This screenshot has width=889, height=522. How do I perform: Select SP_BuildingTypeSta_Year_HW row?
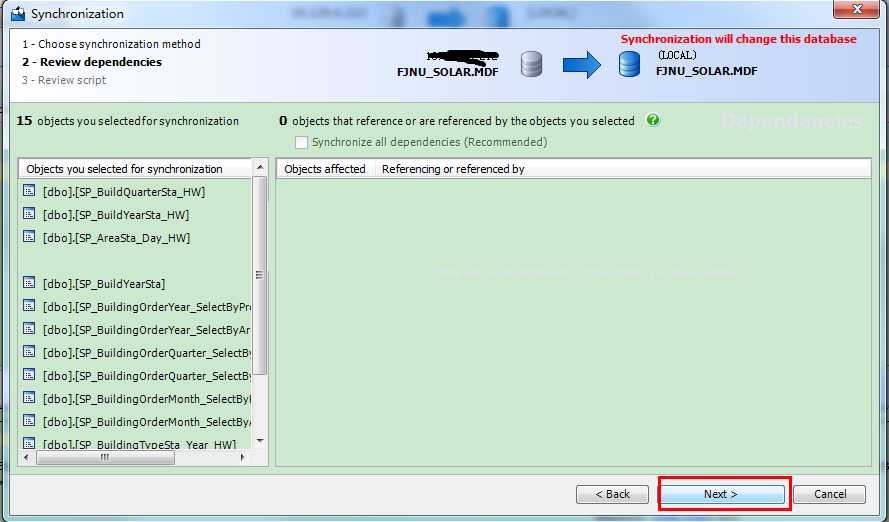coord(135,444)
